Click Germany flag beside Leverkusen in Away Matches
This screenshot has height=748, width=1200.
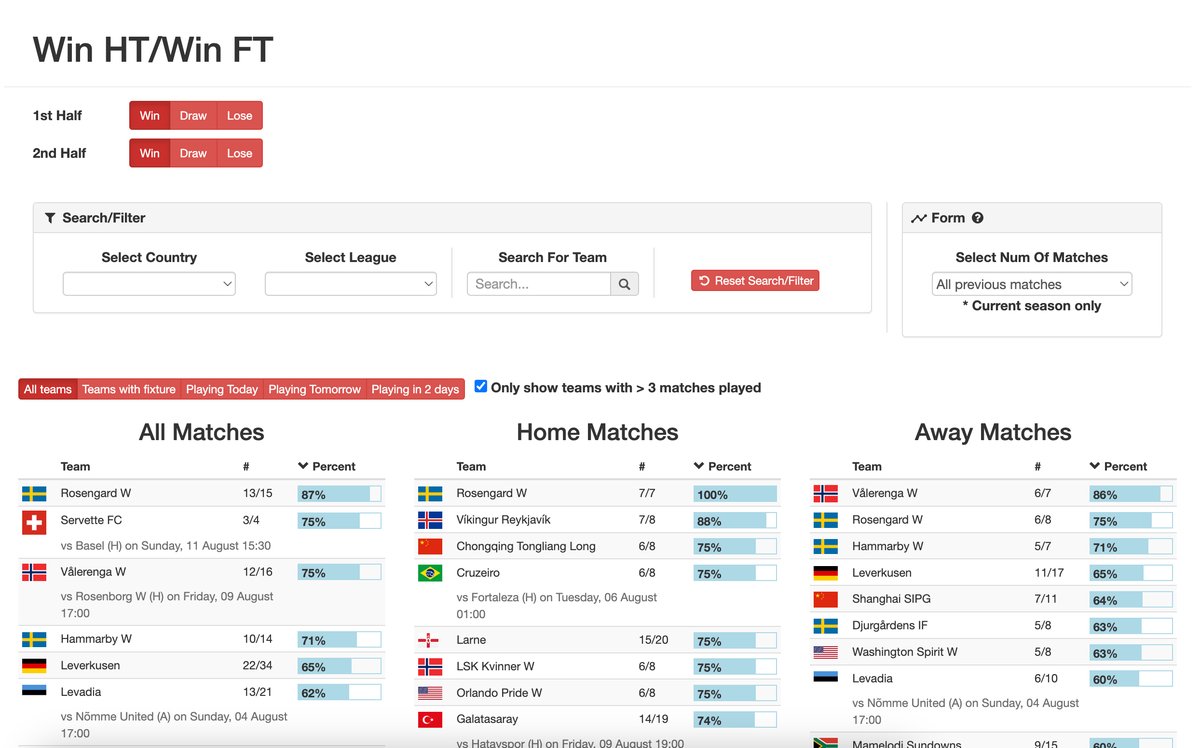[x=826, y=573]
